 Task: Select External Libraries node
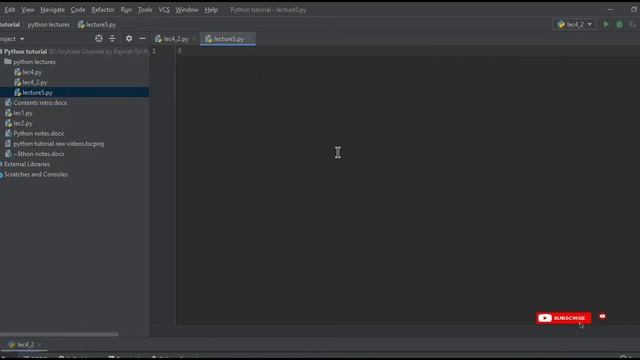[x=27, y=164]
